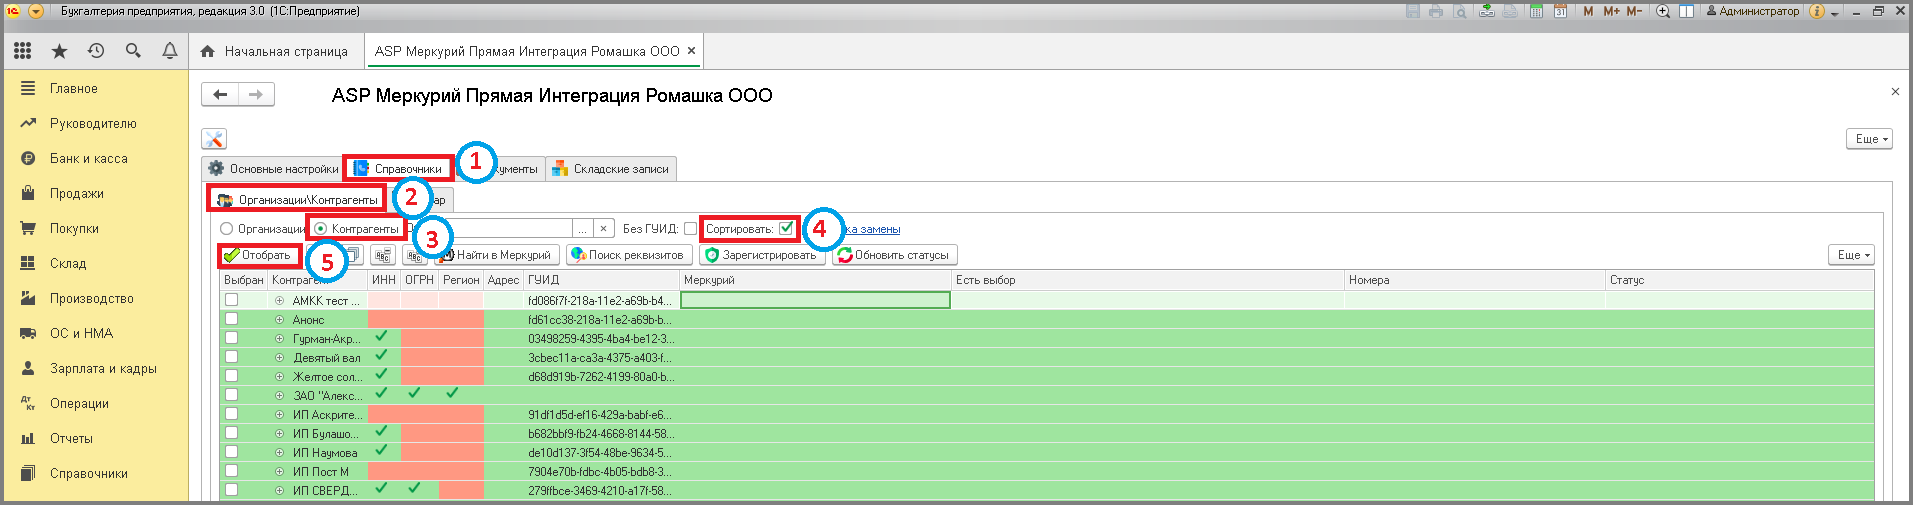Screen dimensions: 1913x505
Task: Expand the Гурман-Акр row
Action: point(279,339)
